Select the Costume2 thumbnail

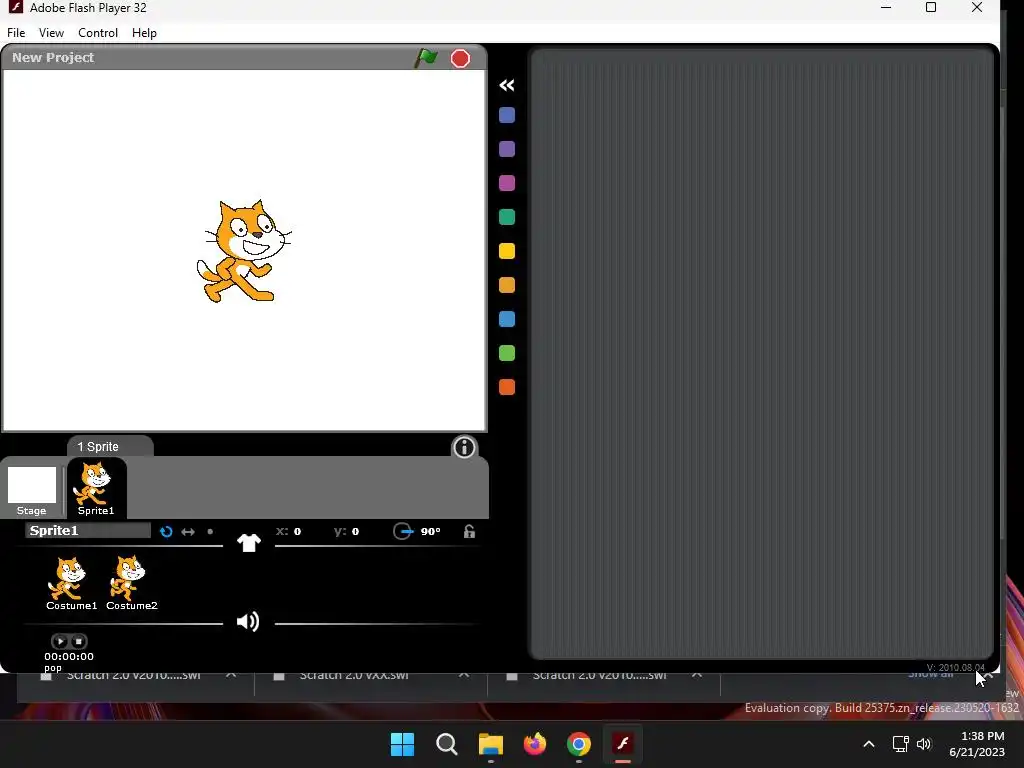[131, 583]
